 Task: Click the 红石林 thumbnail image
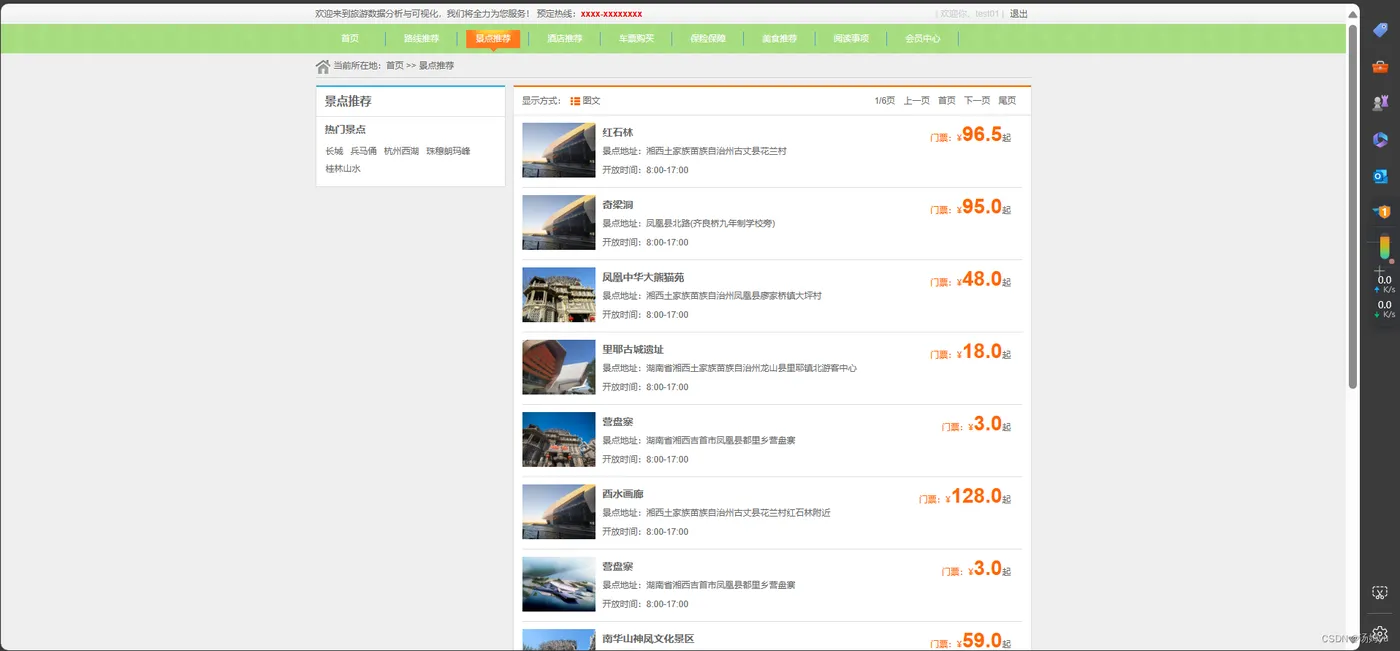click(x=559, y=150)
